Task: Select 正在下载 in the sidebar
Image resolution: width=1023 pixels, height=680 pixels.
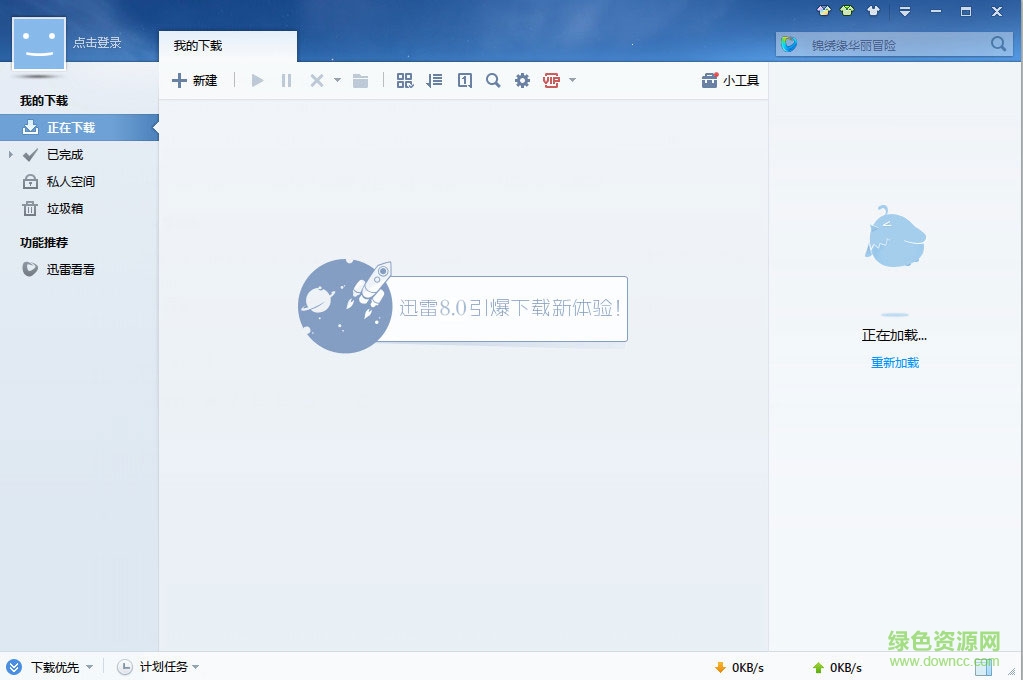Action: [70, 127]
